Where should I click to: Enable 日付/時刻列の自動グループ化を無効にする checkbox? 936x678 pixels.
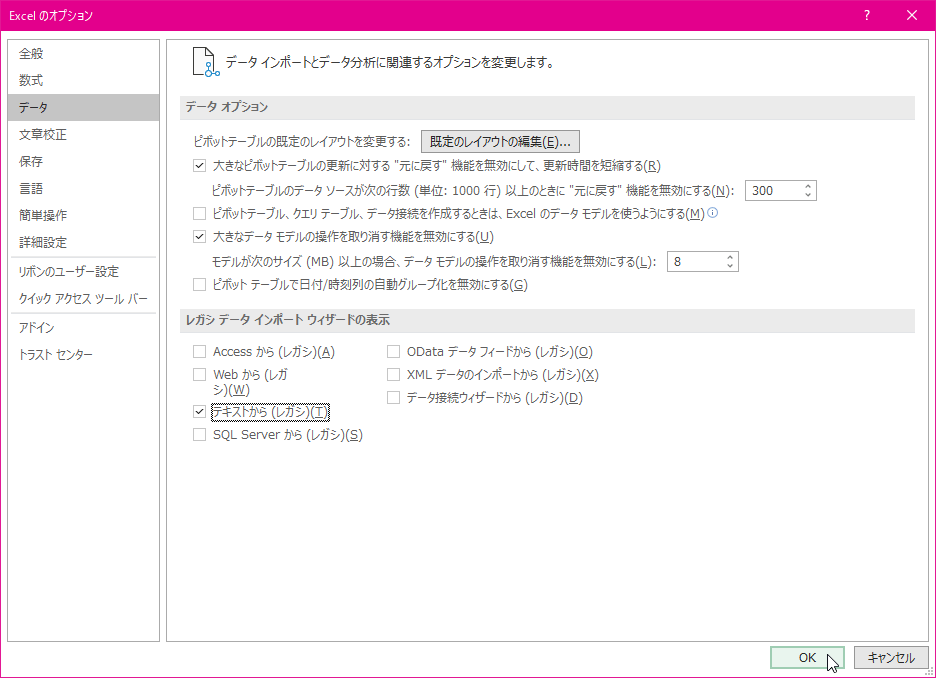(199, 285)
